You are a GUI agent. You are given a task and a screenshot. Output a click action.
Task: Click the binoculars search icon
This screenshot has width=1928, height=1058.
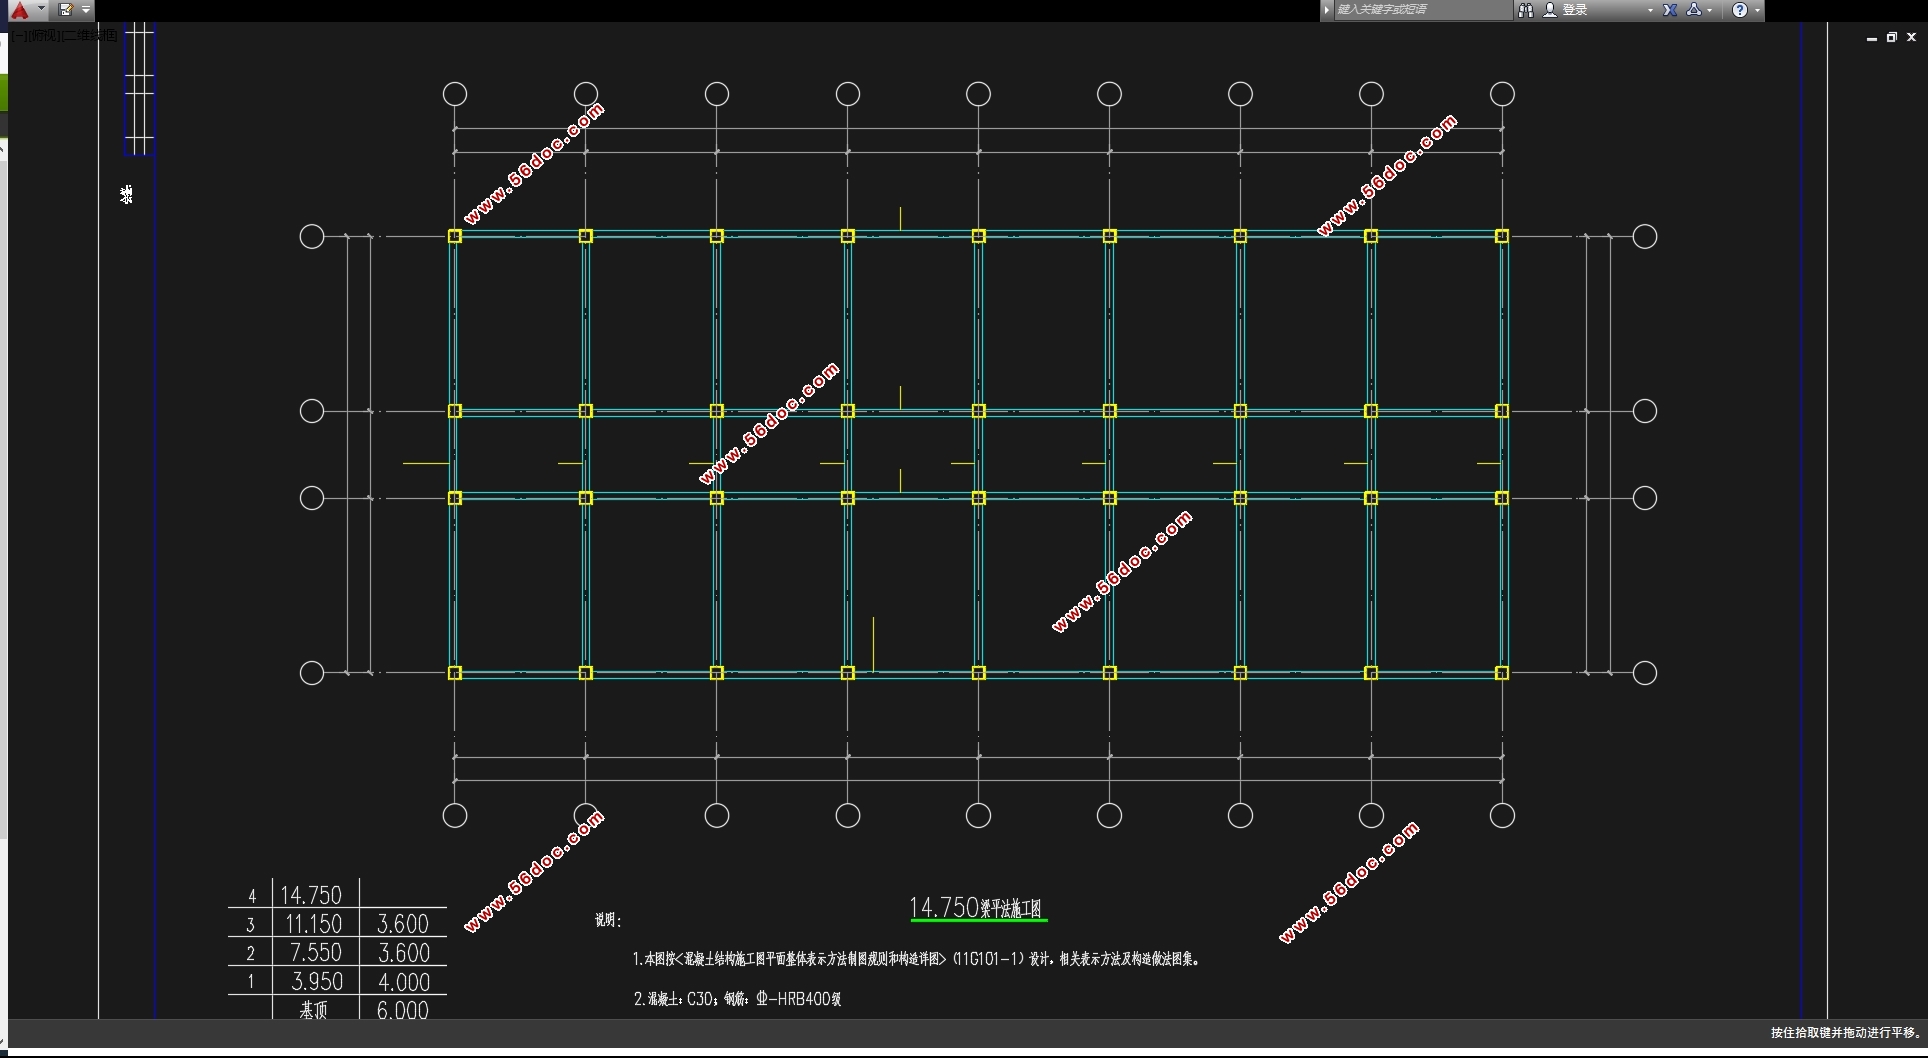(1525, 10)
